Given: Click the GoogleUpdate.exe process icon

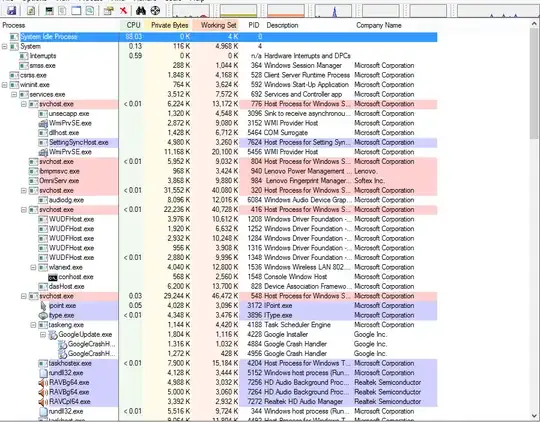Looking at the screenshot, I should pos(53,334).
